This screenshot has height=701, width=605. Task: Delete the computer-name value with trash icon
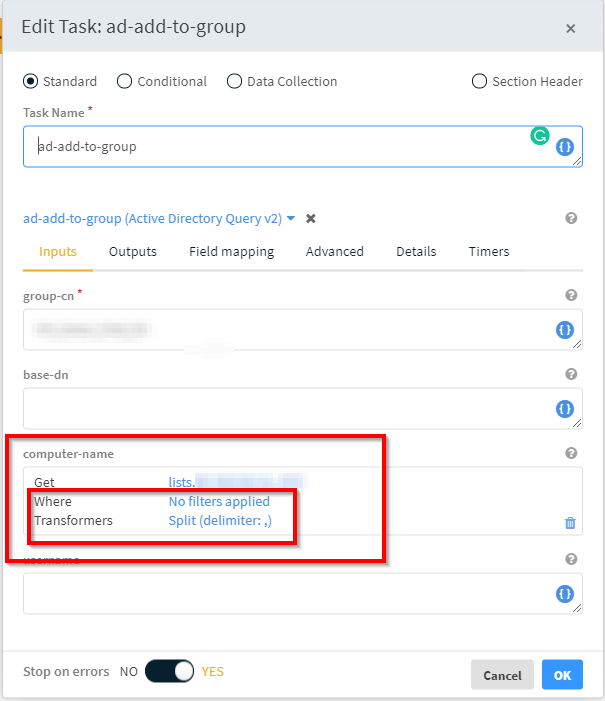click(x=570, y=522)
